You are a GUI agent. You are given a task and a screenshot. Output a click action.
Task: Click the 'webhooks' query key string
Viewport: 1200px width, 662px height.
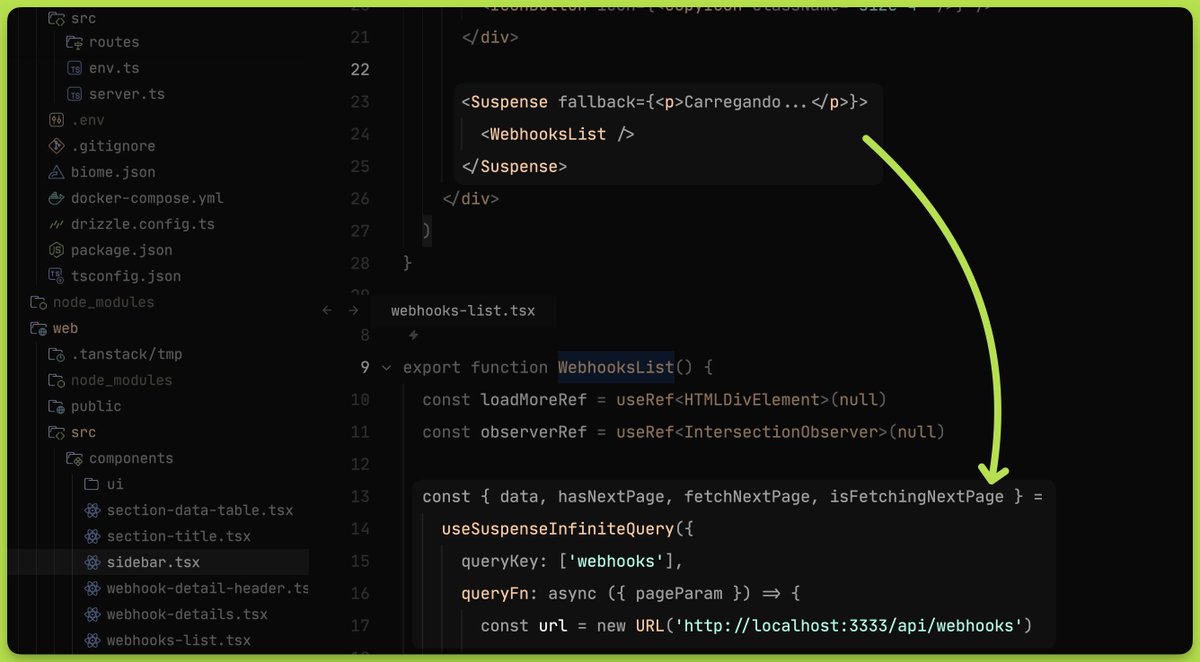tap(617, 560)
